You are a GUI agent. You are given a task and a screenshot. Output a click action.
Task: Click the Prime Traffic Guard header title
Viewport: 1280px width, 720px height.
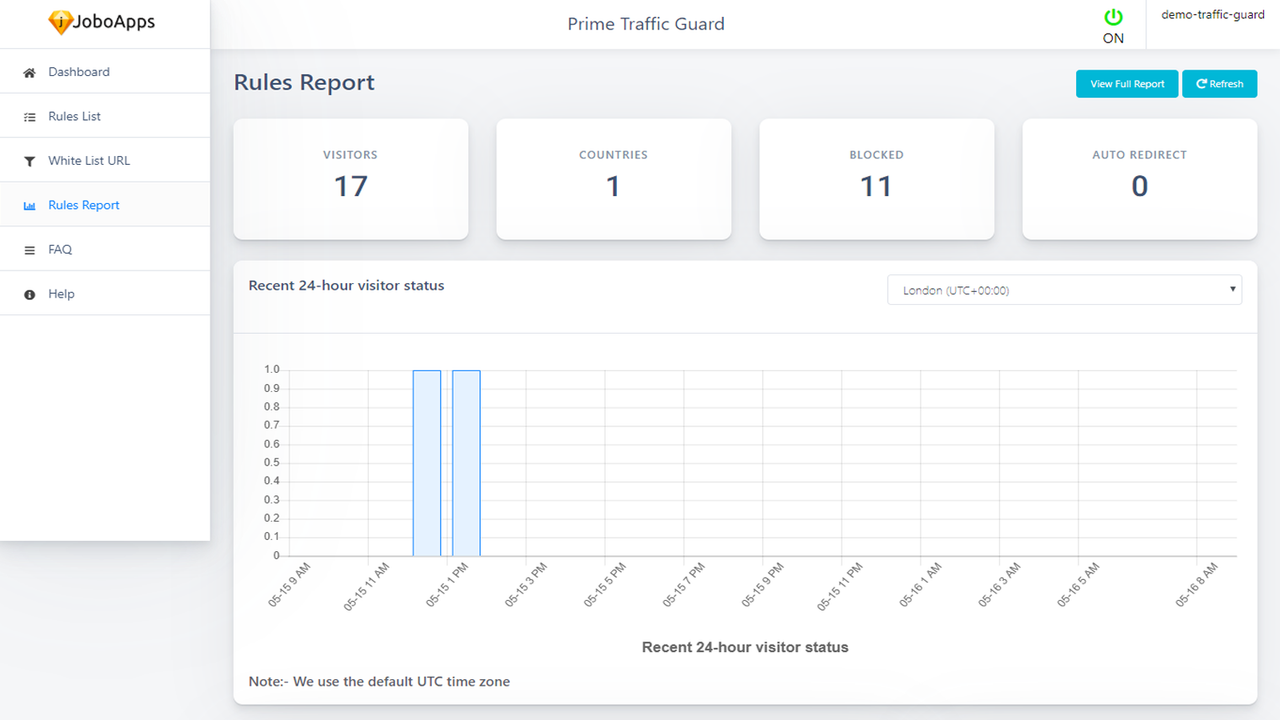click(646, 24)
